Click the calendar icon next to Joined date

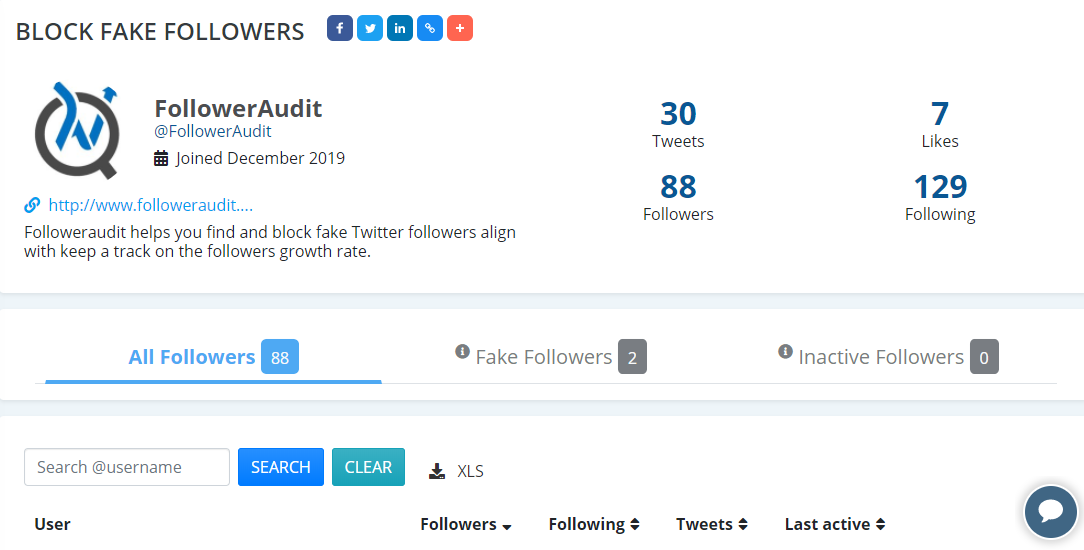coord(161,158)
